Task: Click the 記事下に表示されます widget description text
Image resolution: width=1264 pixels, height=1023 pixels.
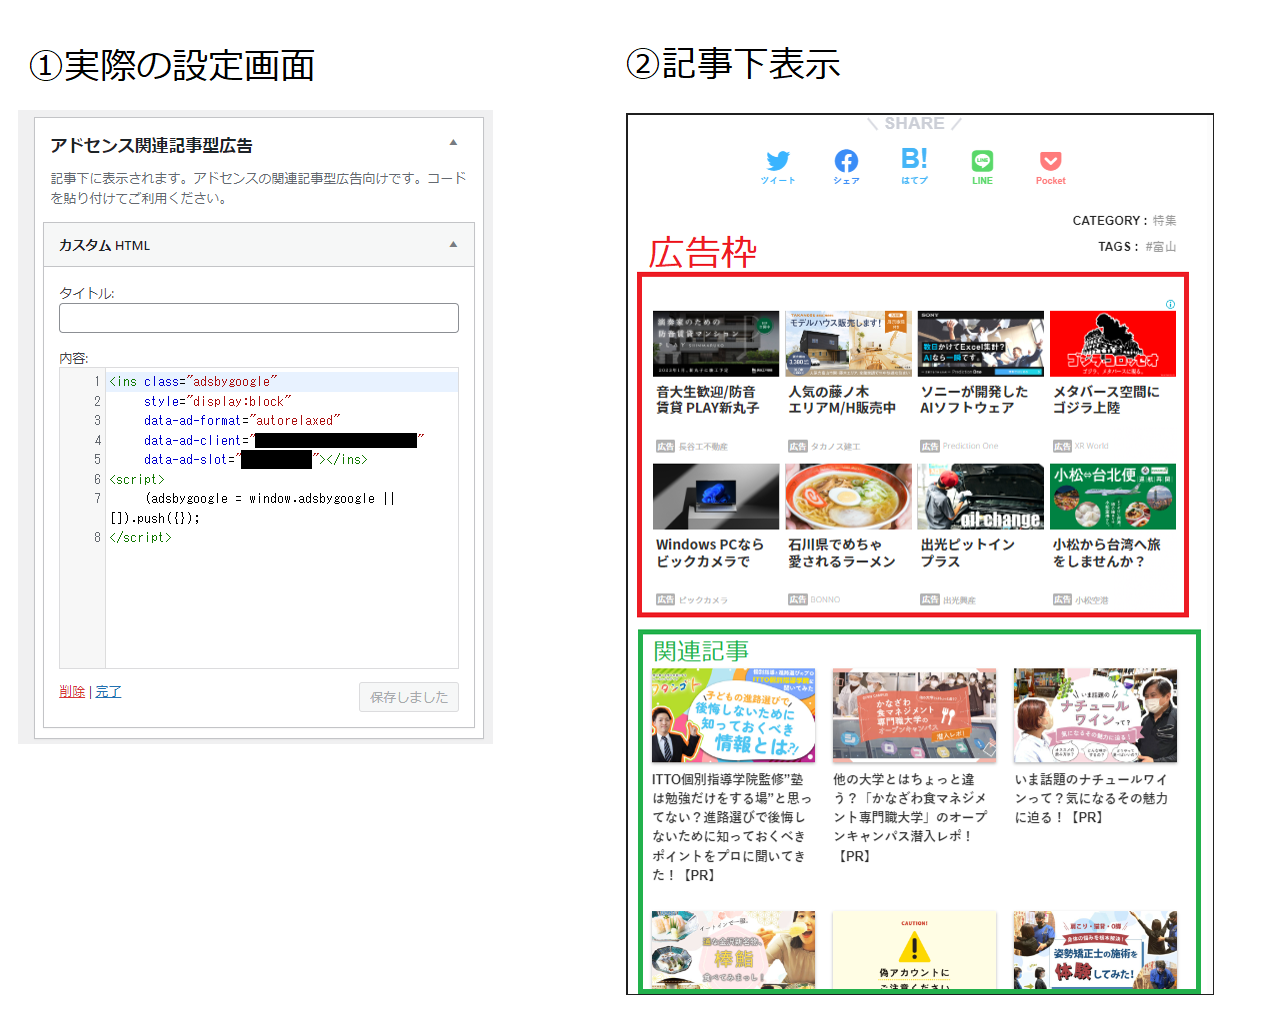Action: click(259, 188)
